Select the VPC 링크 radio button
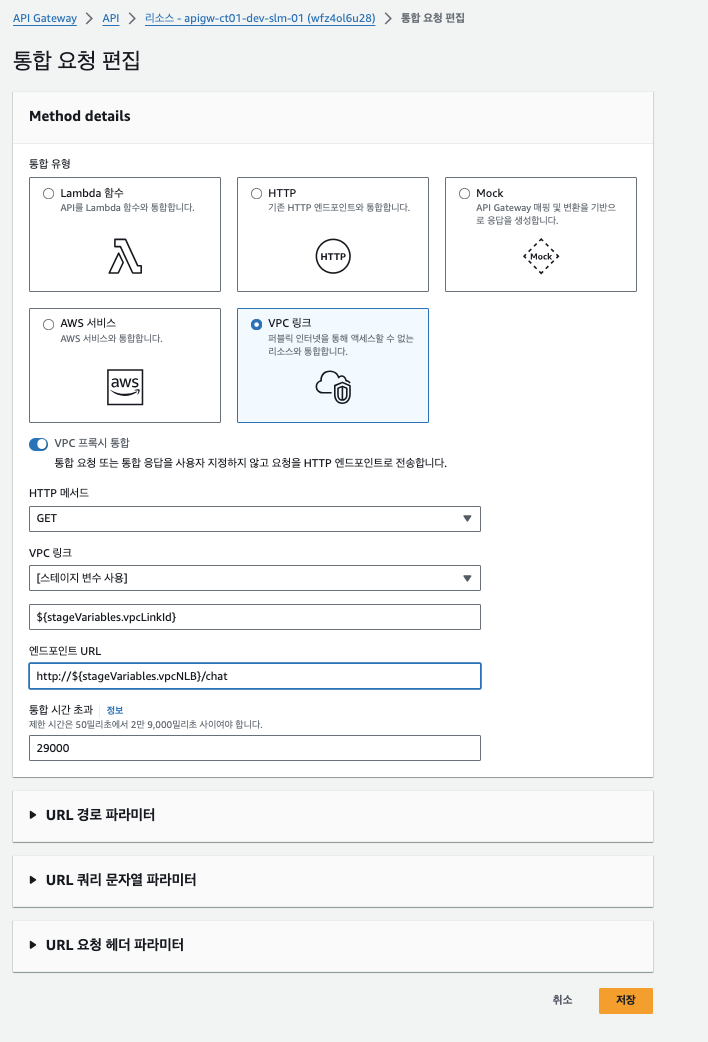 pyautogui.click(x=257, y=324)
